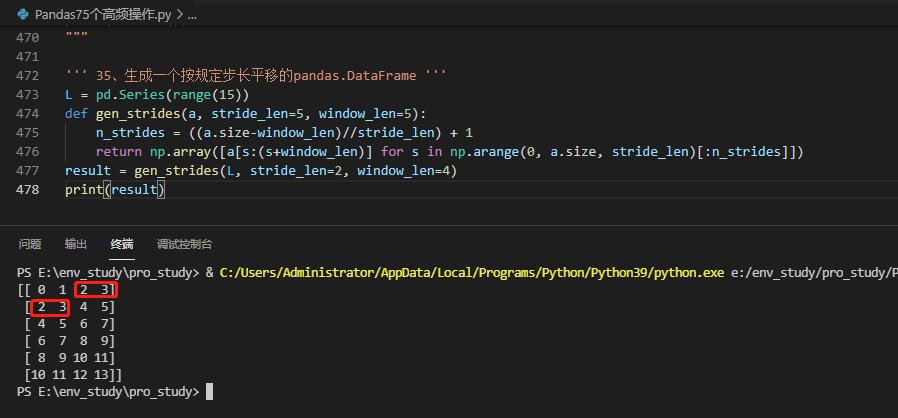Expand the breadcrumb ellipsis symbol list

pos(192,15)
